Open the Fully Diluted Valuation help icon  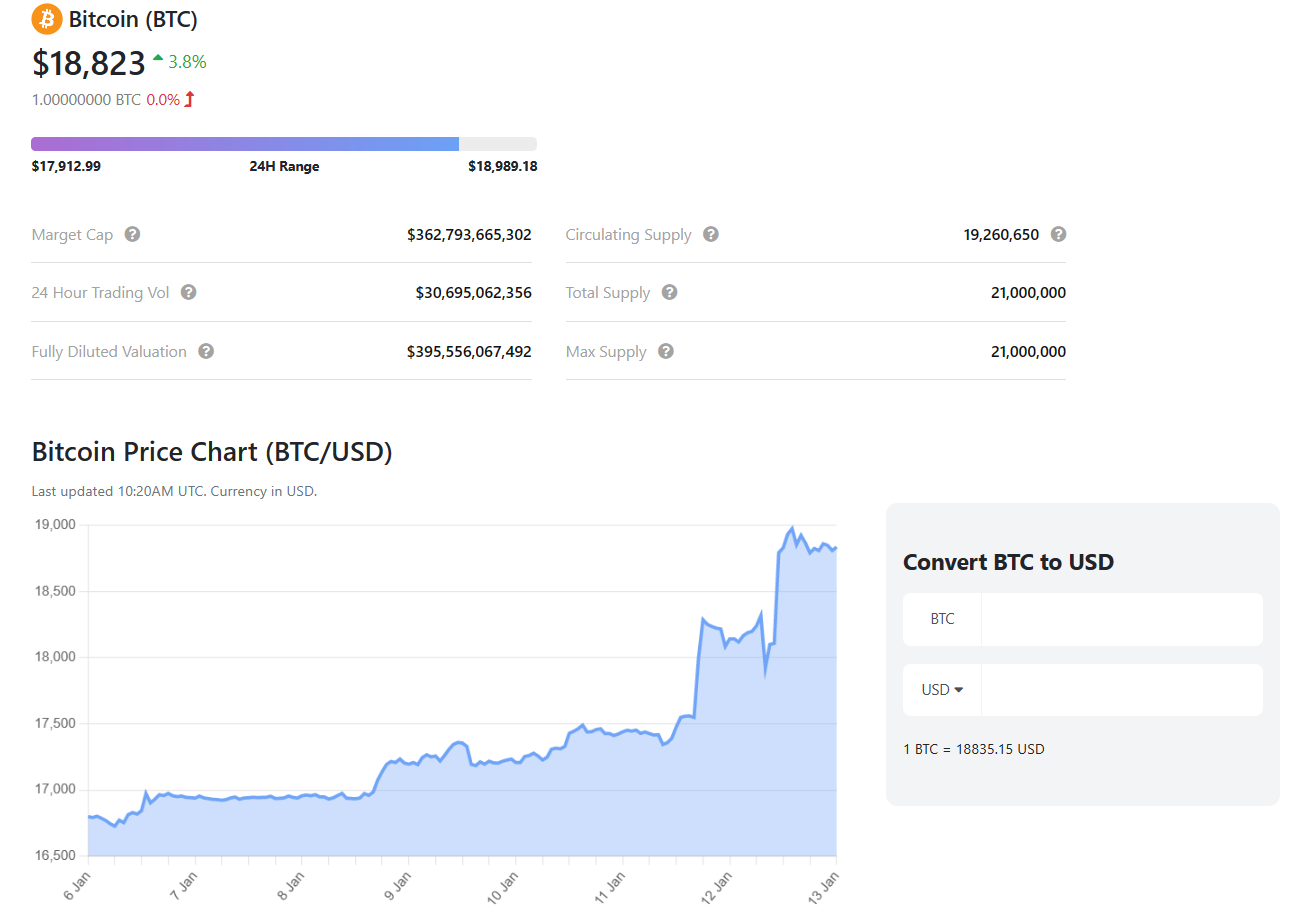pos(206,351)
